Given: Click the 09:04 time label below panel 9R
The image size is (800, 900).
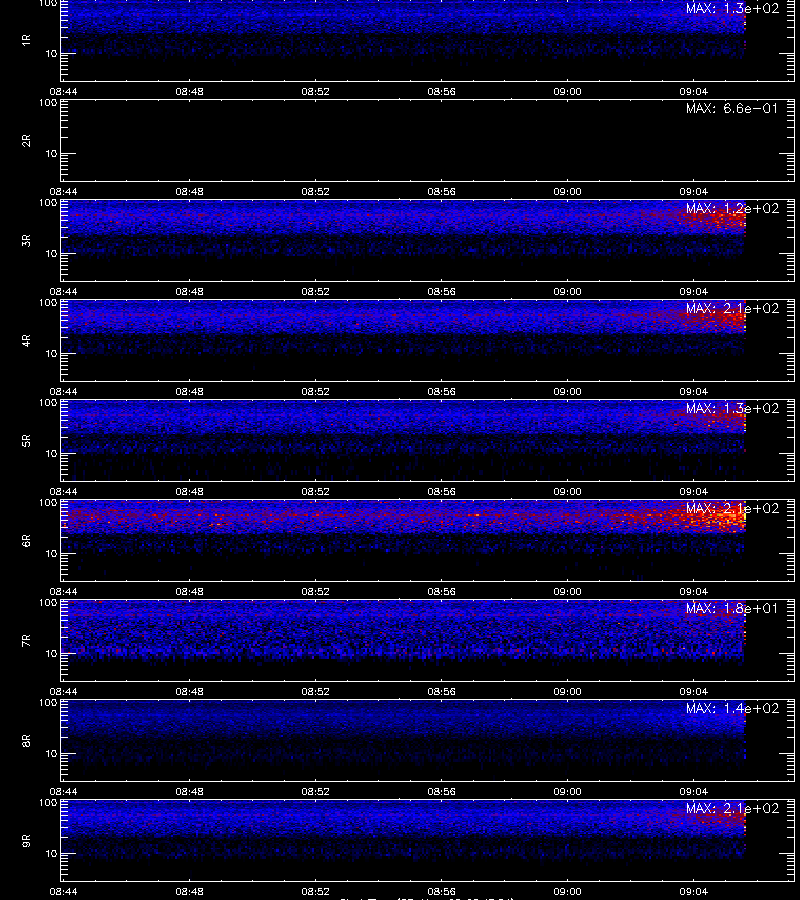Looking at the screenshot, I should 693,891.
